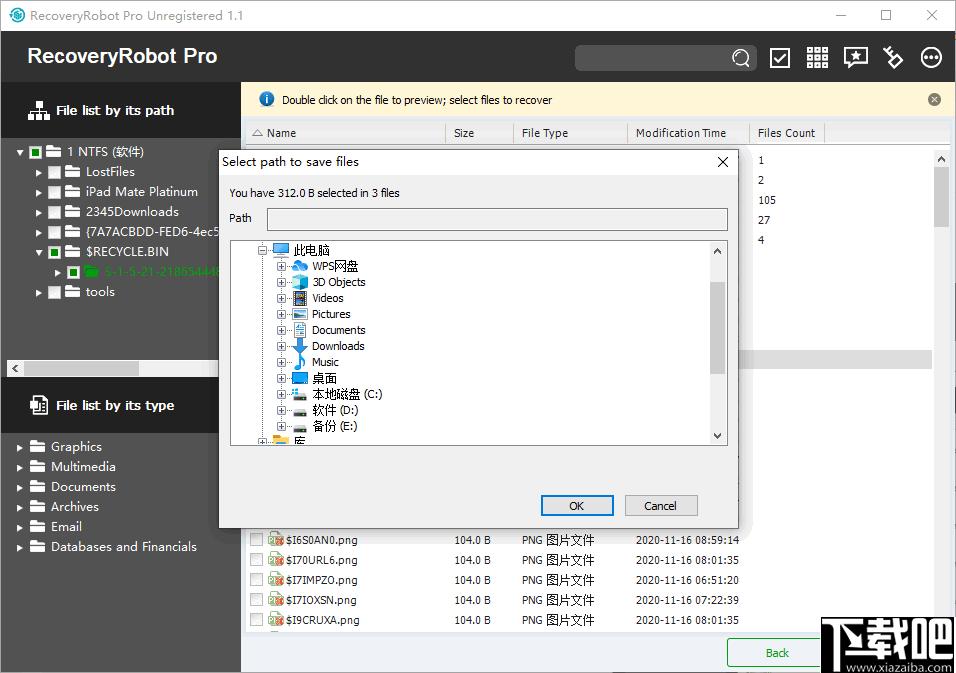Click the select-all checkmark toolbar icon

point(780,58)
